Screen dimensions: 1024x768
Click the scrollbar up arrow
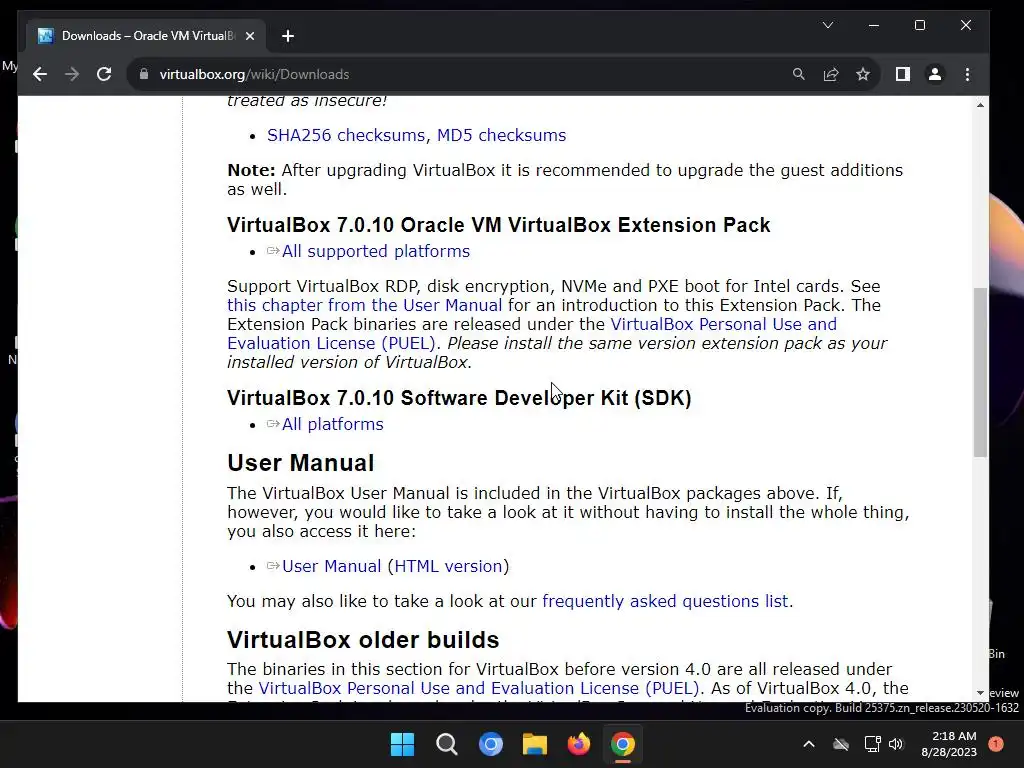point(980,104)
